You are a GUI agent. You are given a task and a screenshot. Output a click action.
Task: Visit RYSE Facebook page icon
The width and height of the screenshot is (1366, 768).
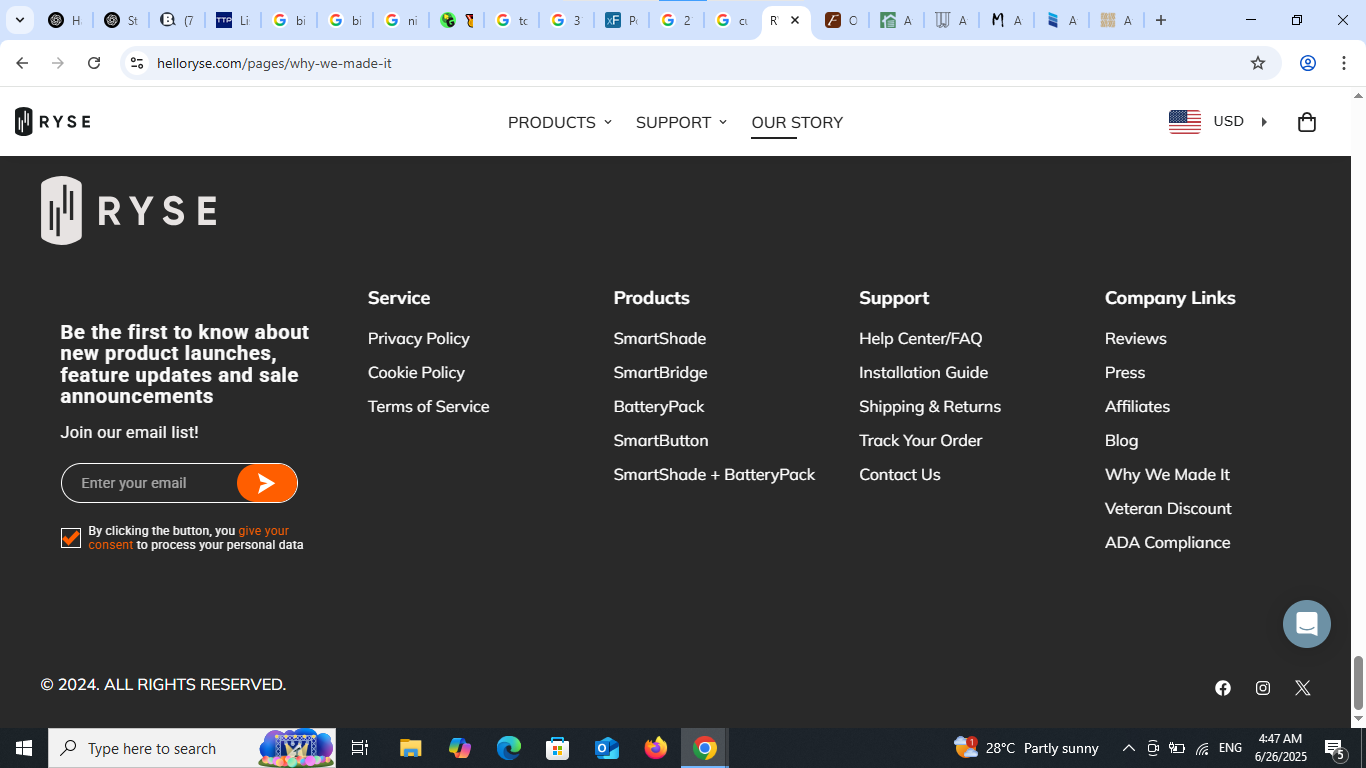1223,688
